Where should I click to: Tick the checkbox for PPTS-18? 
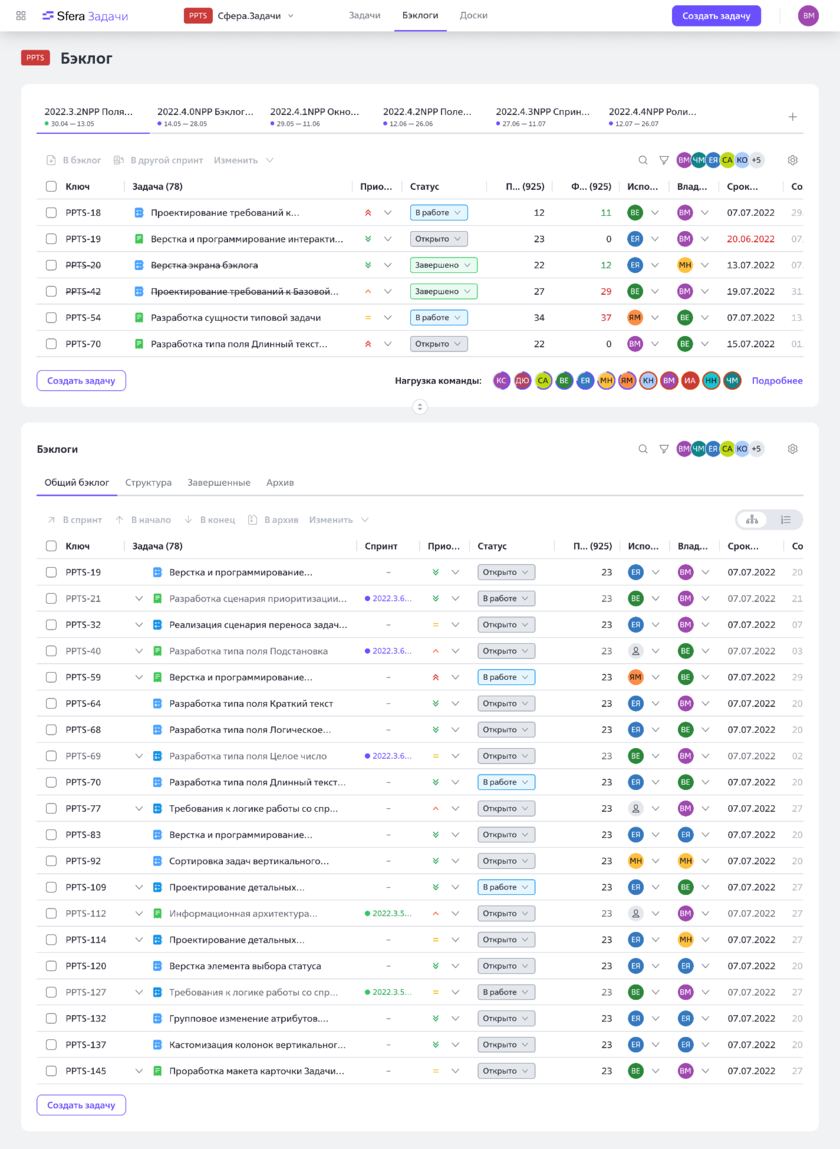coord(51,213)
